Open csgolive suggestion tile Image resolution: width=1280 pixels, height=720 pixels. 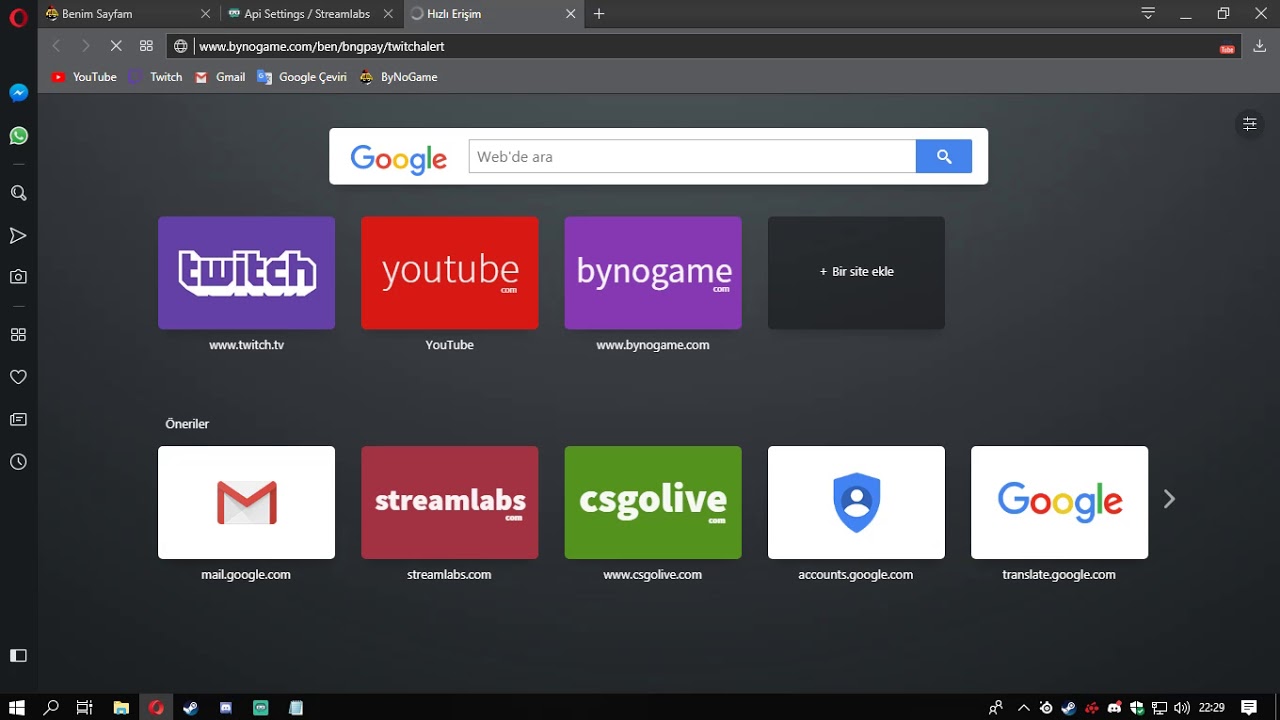click(x=653, y=502)
